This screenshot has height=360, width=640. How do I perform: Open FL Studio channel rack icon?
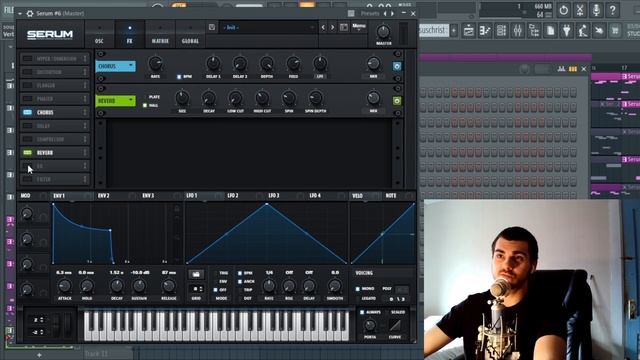coord(502,31)
